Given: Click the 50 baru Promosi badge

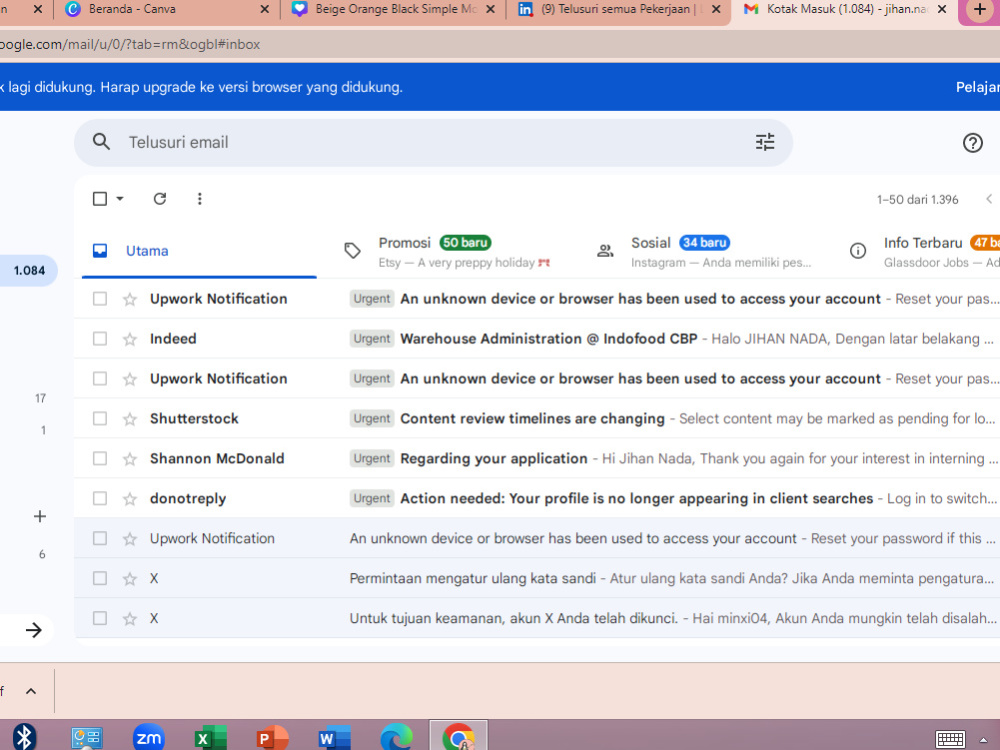Looking at the screenshot, I should 465,242.
